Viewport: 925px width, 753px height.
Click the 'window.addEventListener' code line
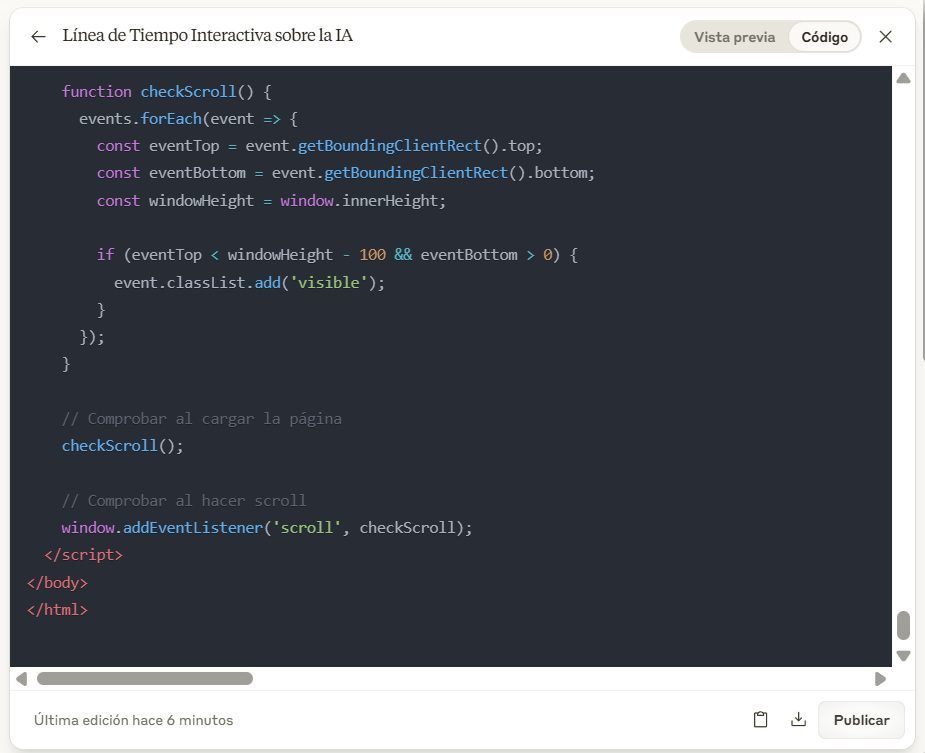[x=267, y=528]
